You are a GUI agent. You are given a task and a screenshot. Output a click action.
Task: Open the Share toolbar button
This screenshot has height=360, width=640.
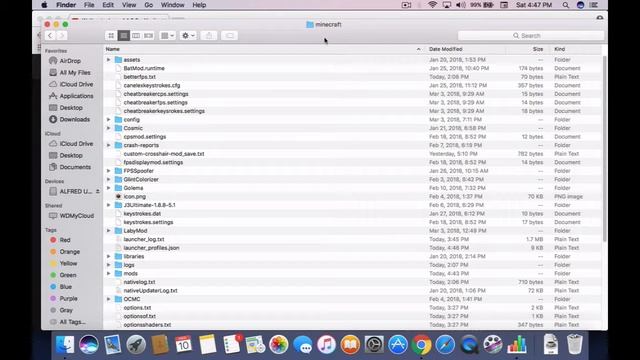(x=209, y=36)
